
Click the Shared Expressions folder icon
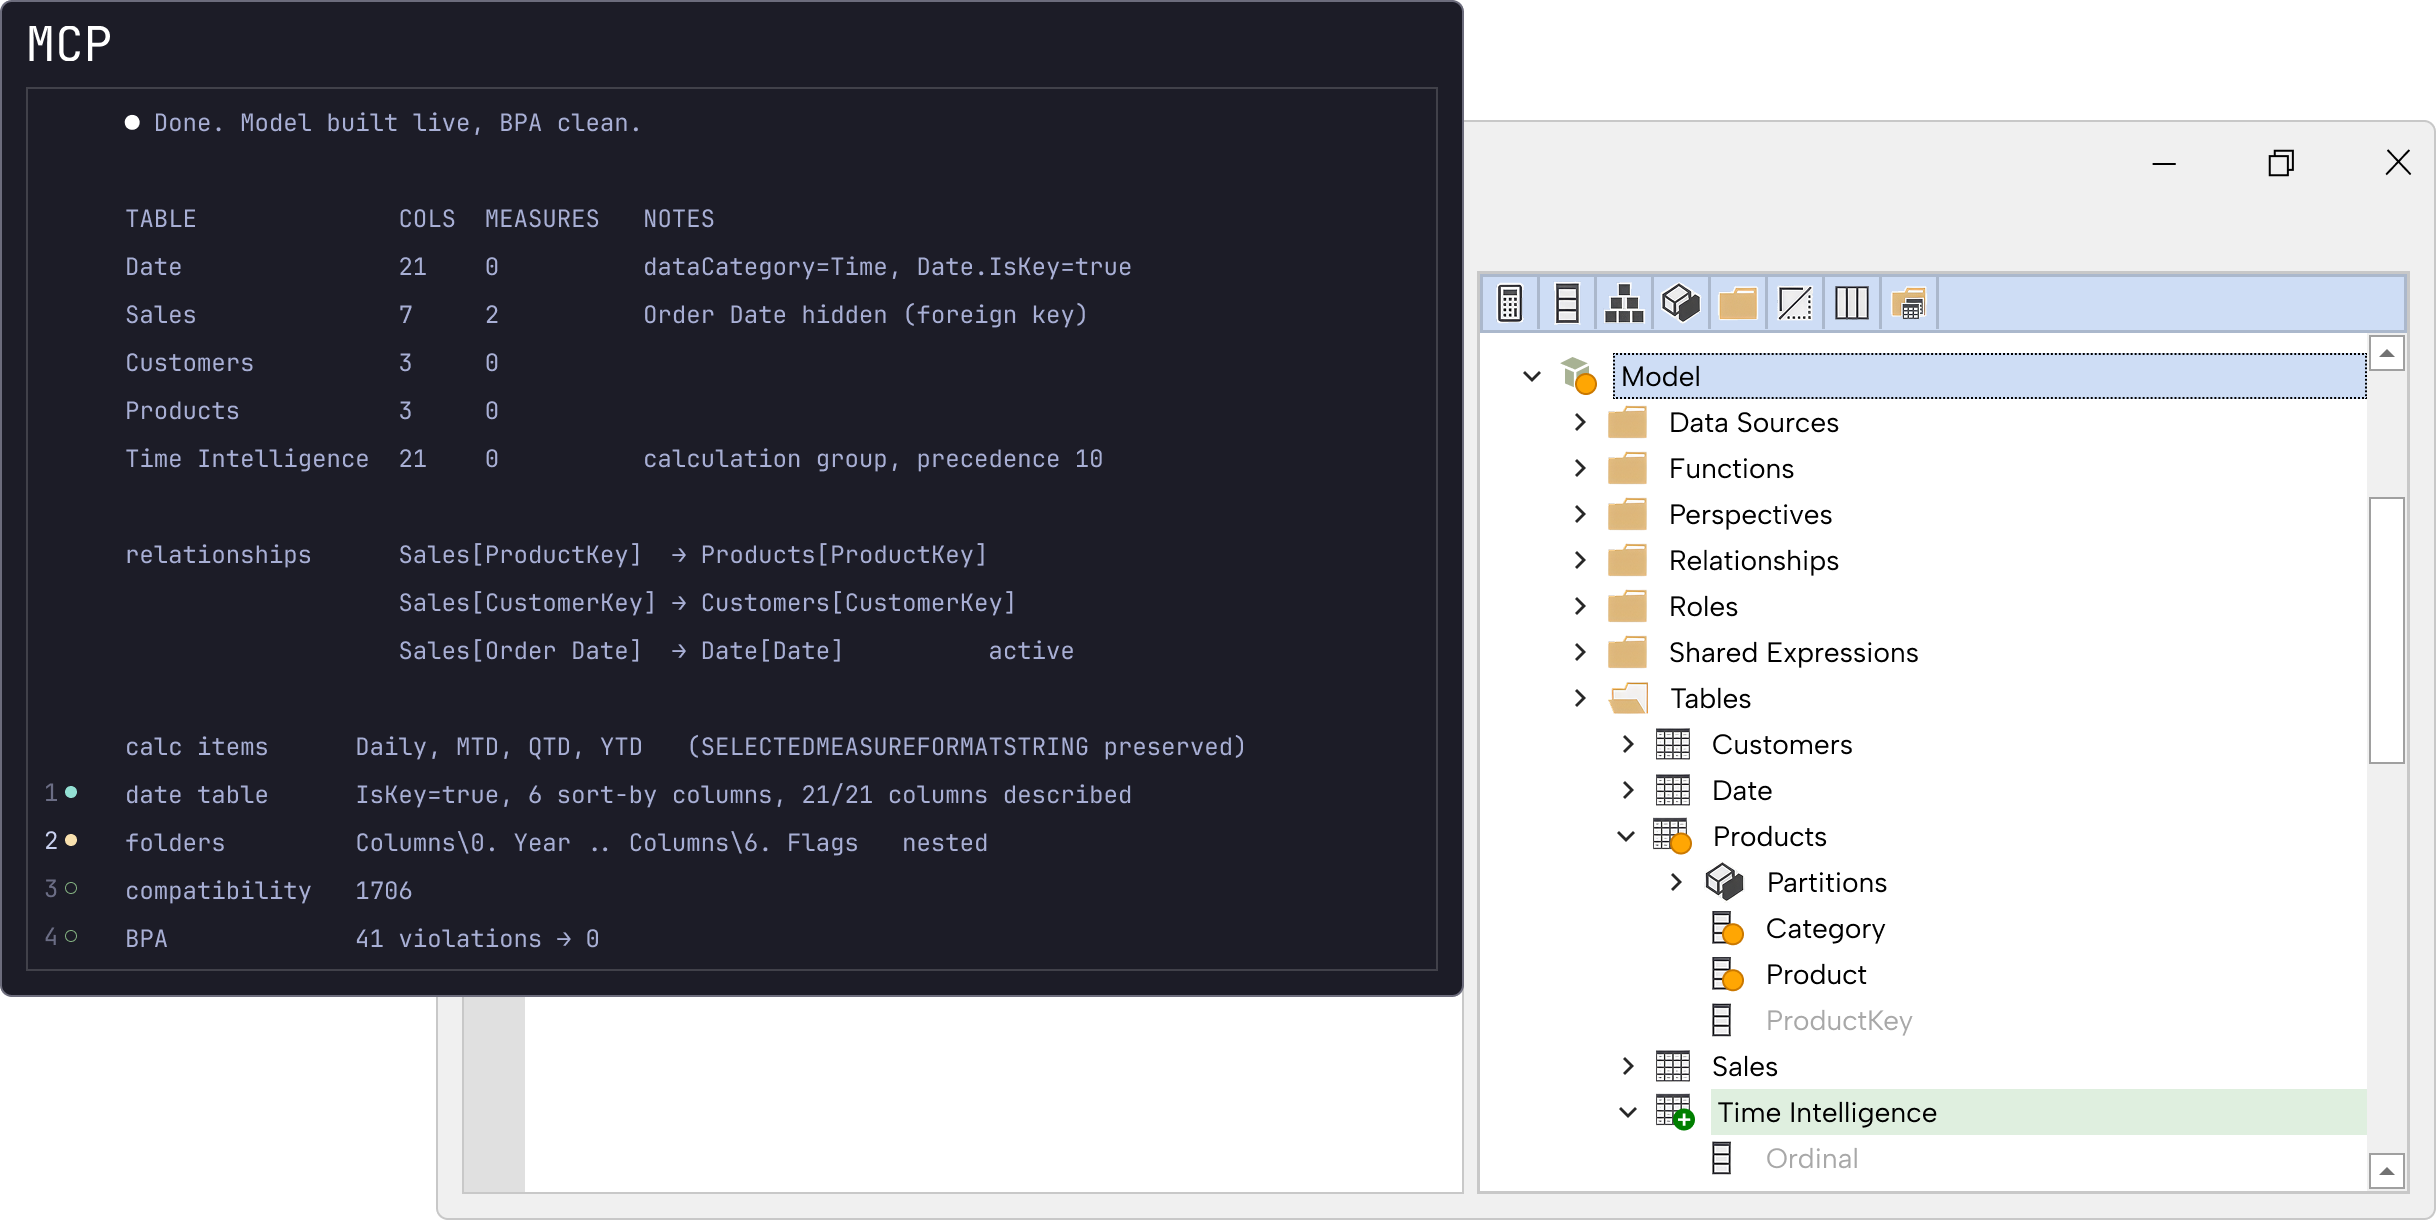tap(1628, 652)
